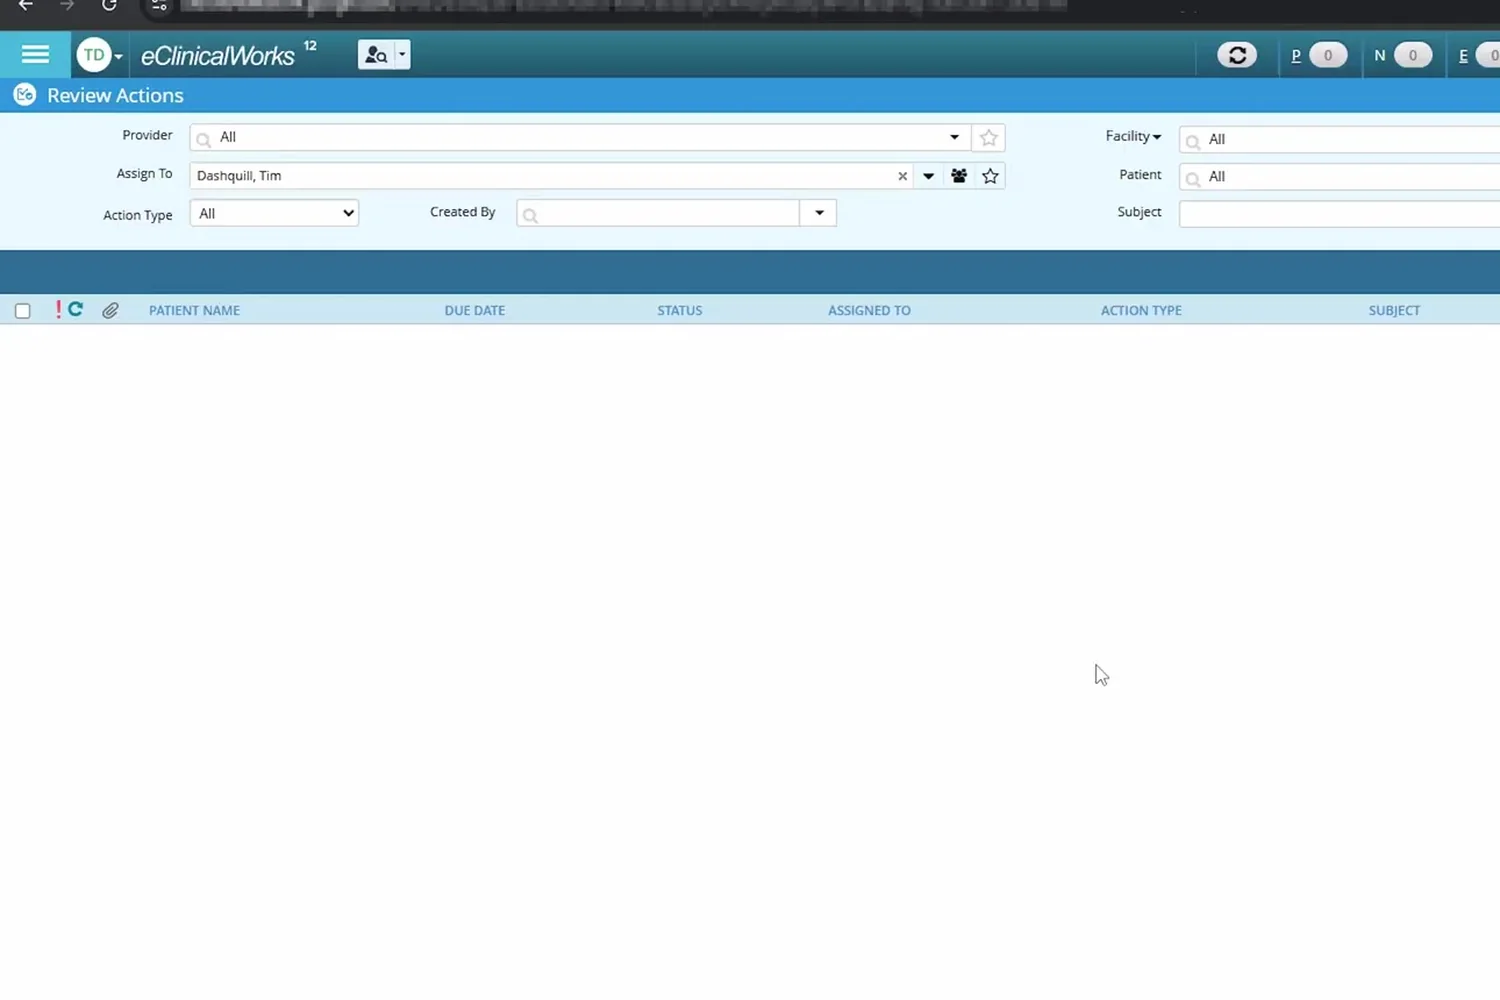Expand the Created By dropdown arrow
Screen dimensions: 1500x1000
(819, 213)
